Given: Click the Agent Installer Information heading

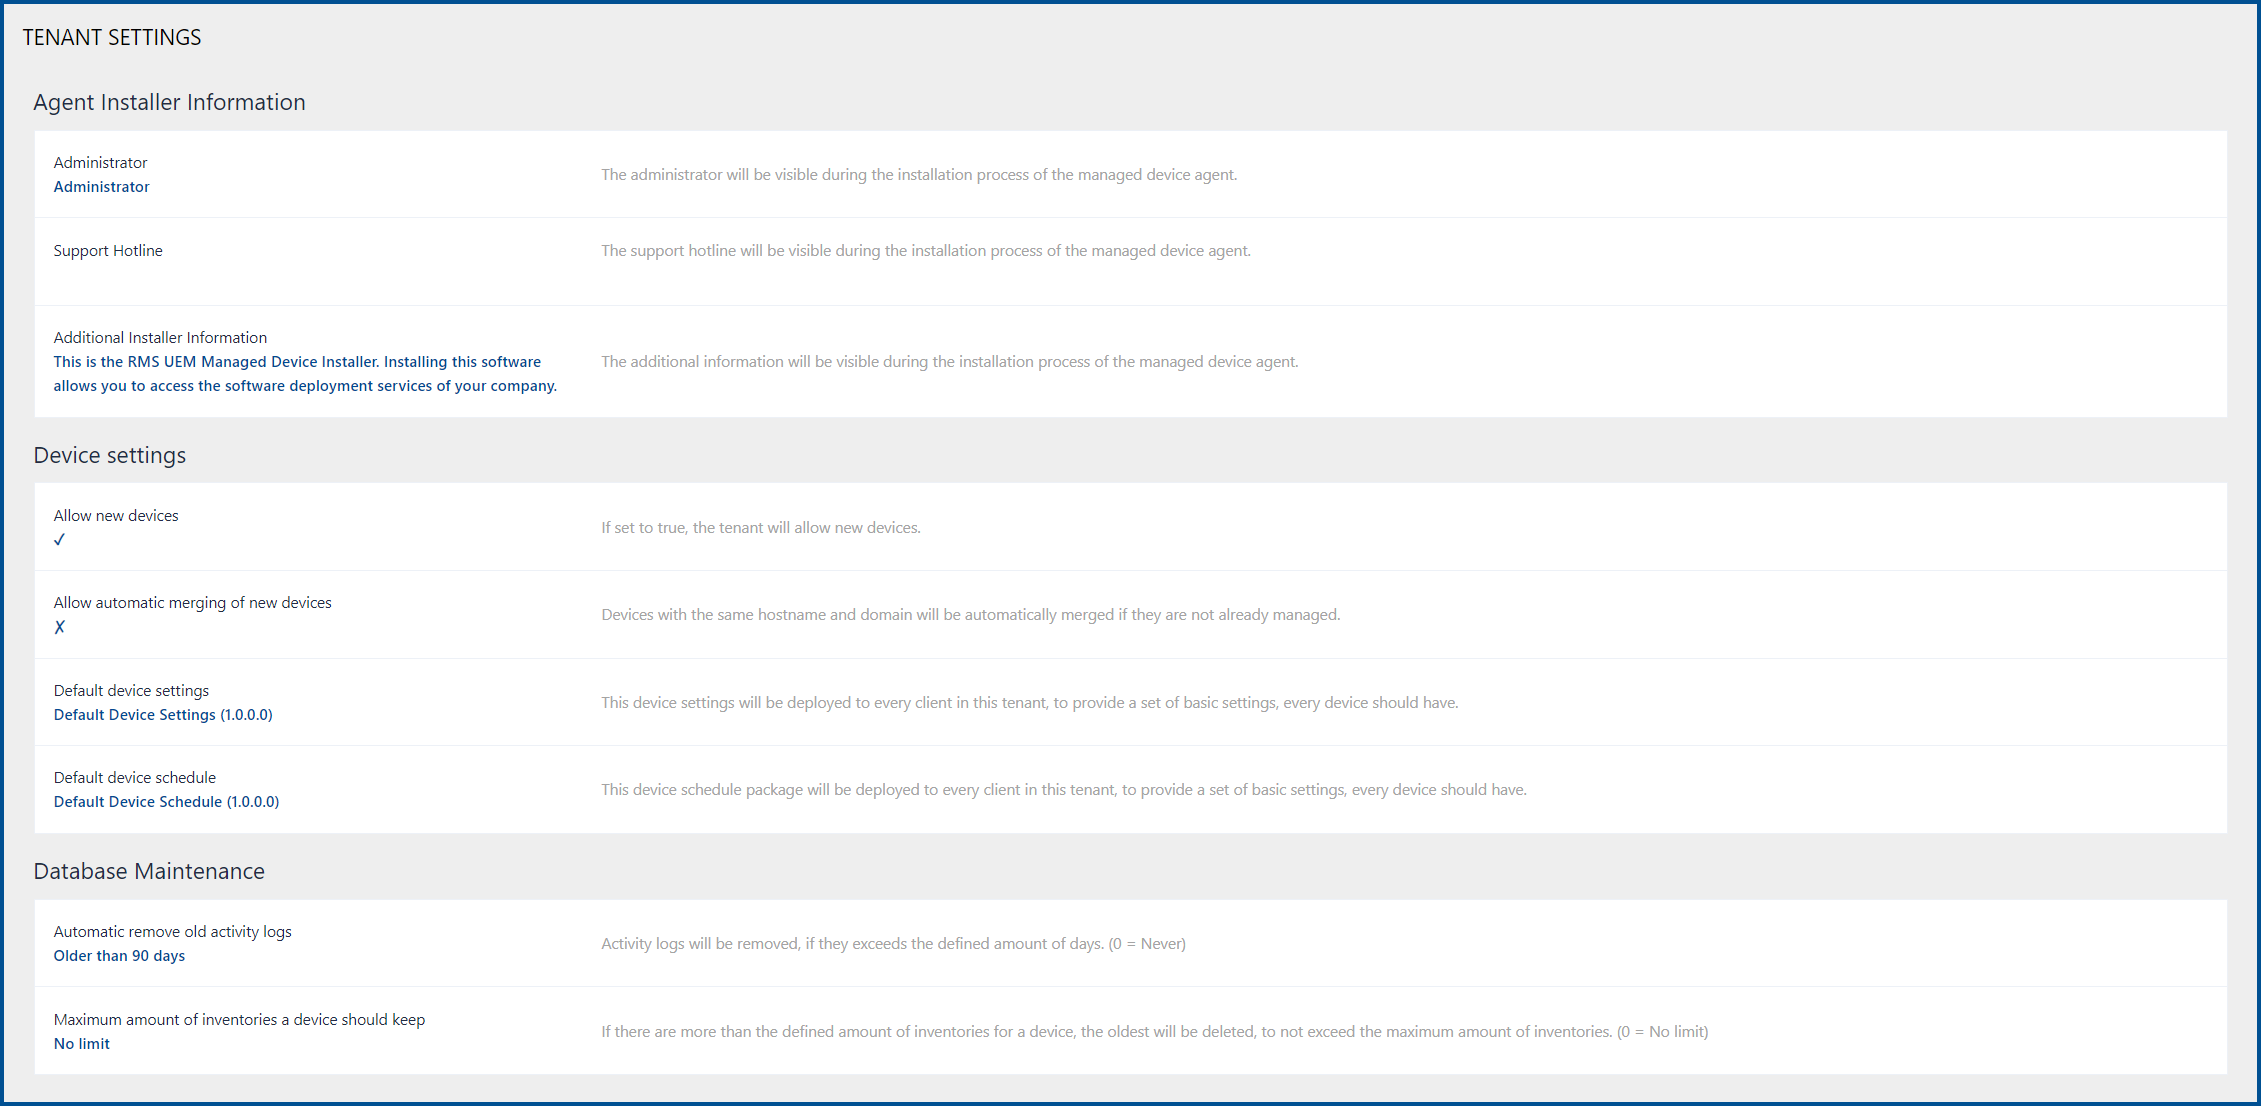Looking at the screenshot, I should [x=169, y=102].
